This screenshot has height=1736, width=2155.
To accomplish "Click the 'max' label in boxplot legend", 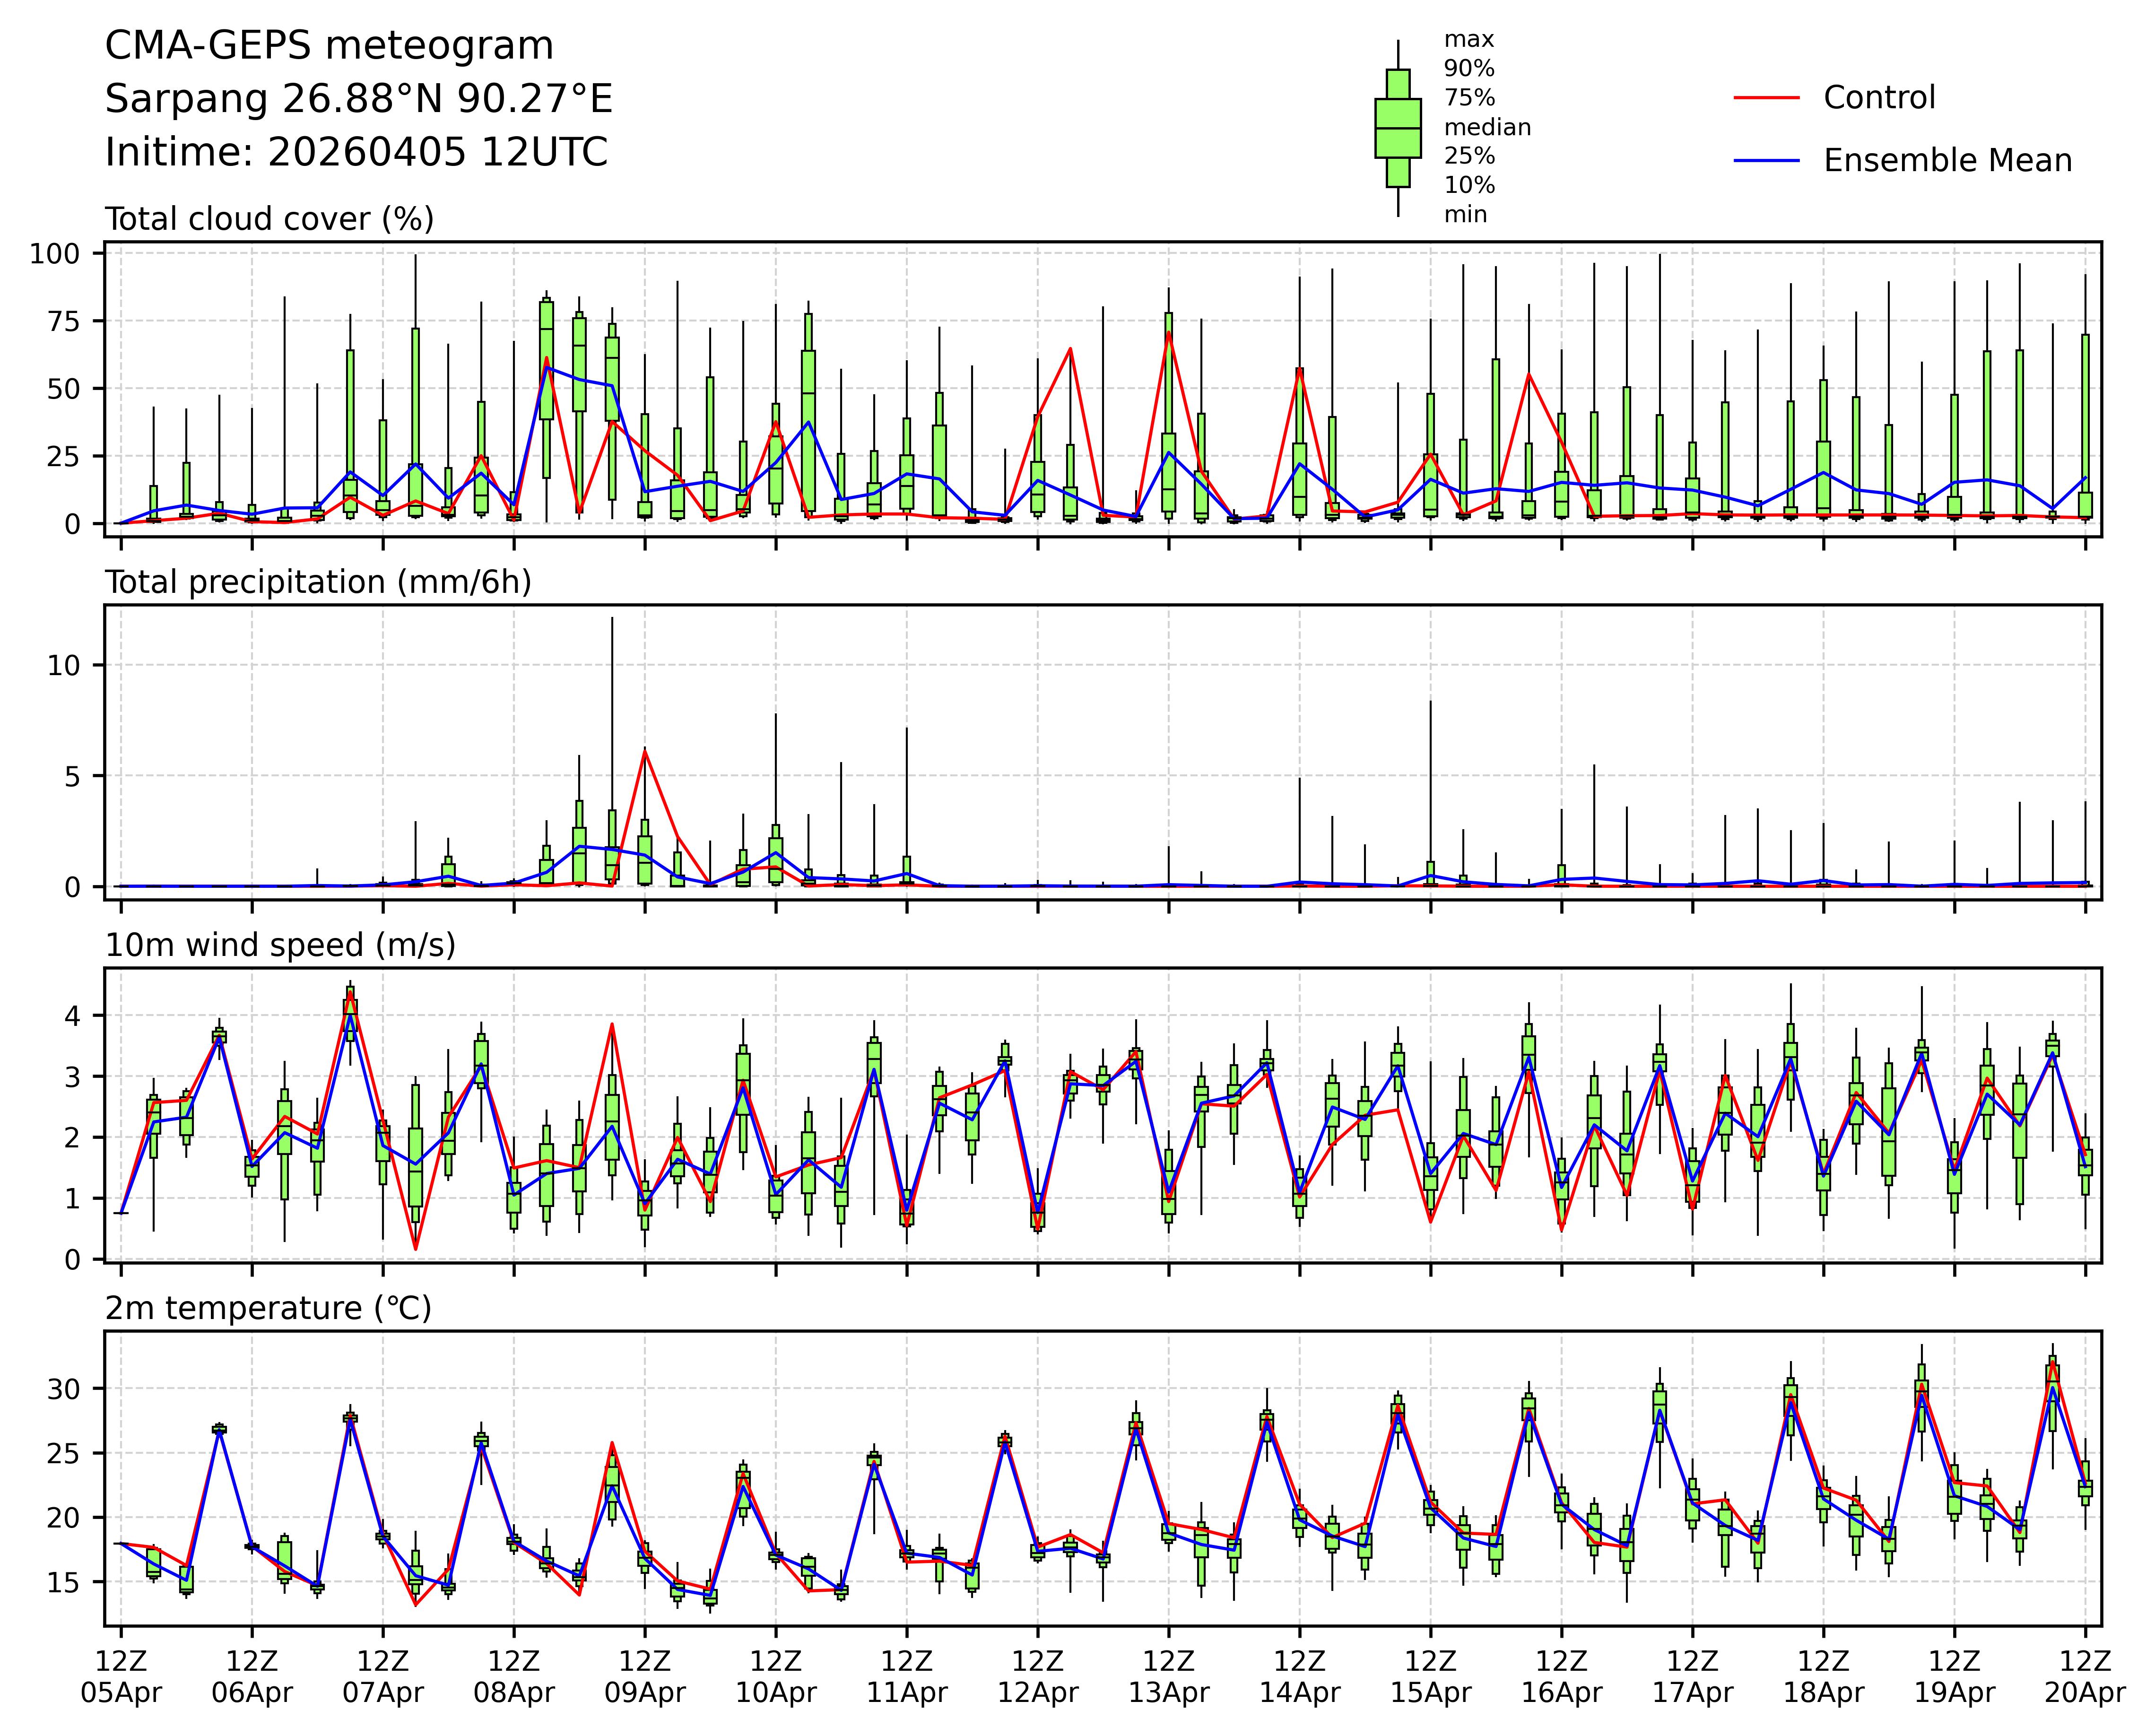I will pos(1468,40).
